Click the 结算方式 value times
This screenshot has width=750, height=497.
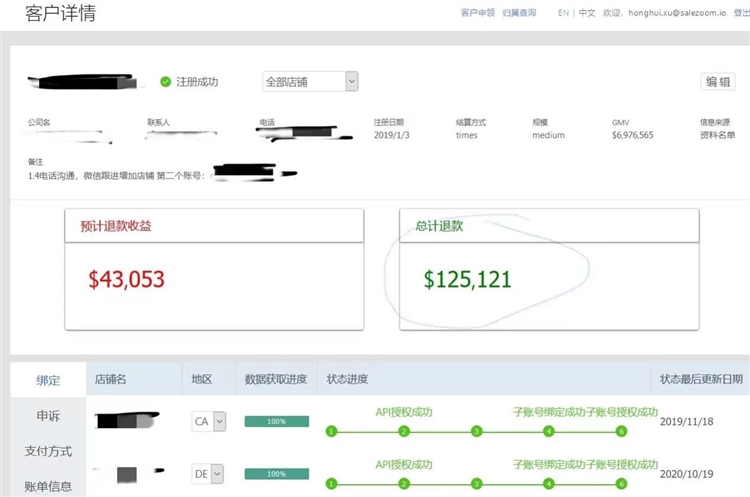click(466, 135)
